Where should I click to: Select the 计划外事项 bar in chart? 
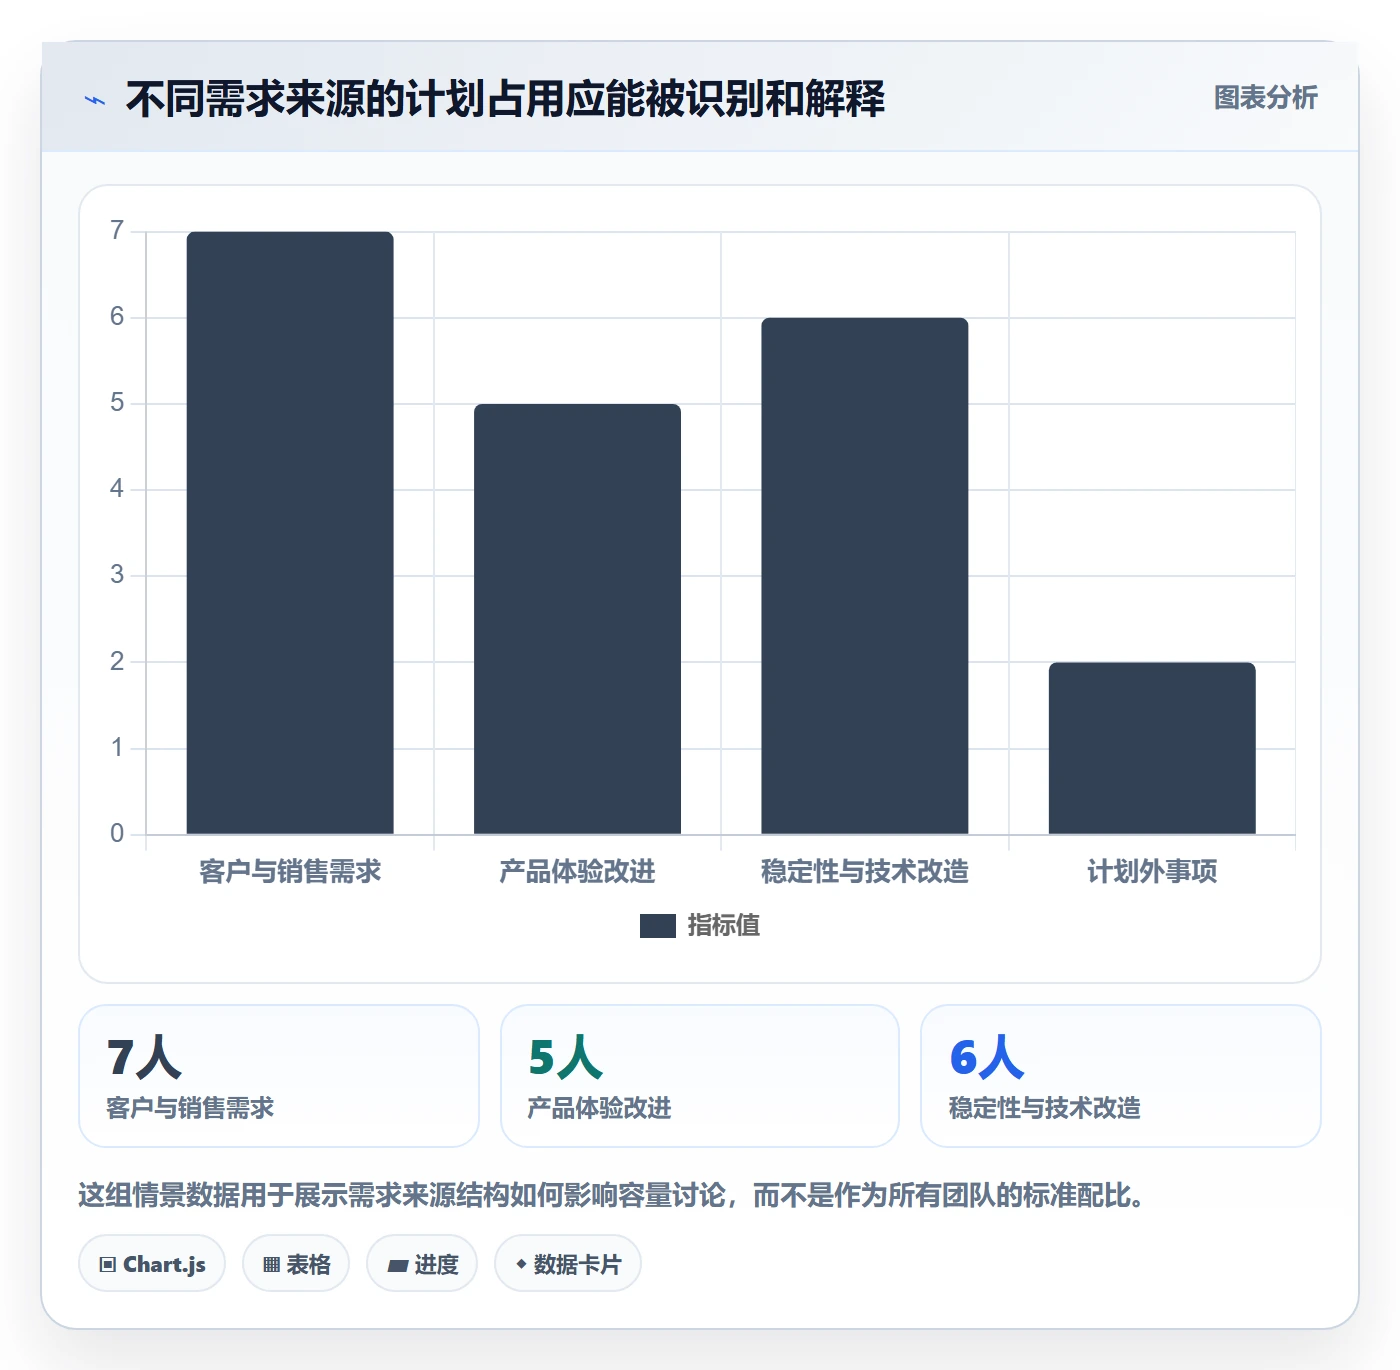[1152, 748]
